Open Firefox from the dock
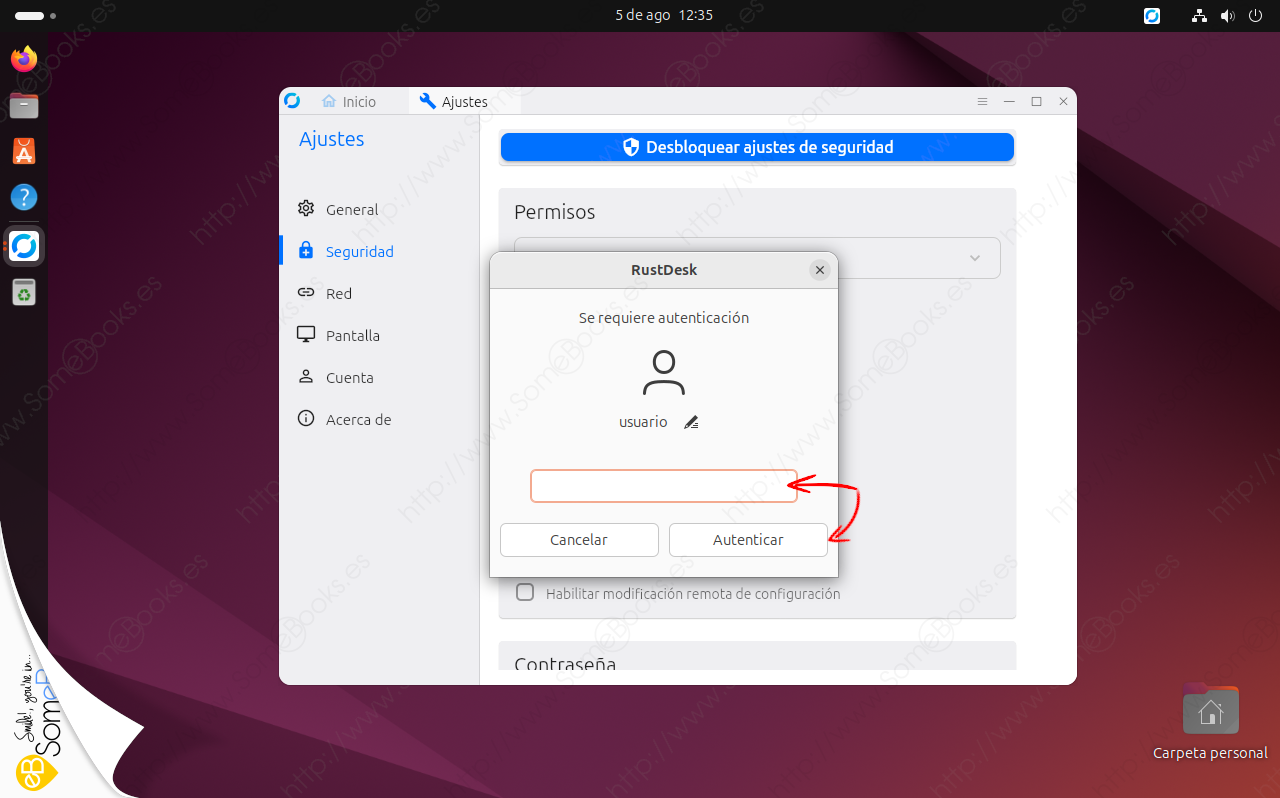This screenshot has width=1280, height=798. tap(24, 59)
